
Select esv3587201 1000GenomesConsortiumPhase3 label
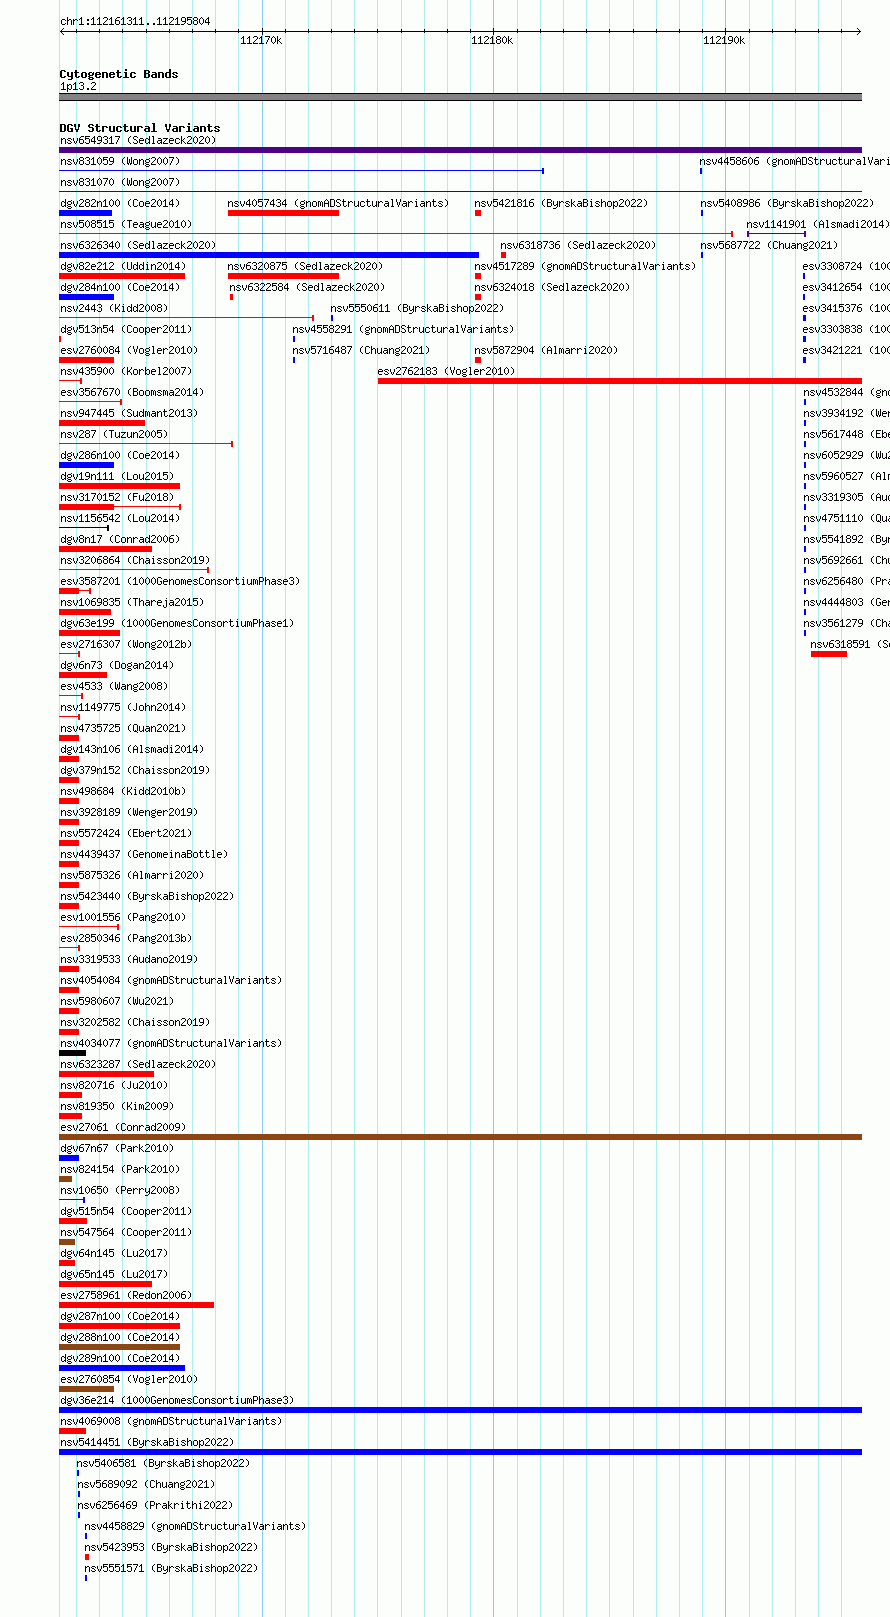point(180,581)
